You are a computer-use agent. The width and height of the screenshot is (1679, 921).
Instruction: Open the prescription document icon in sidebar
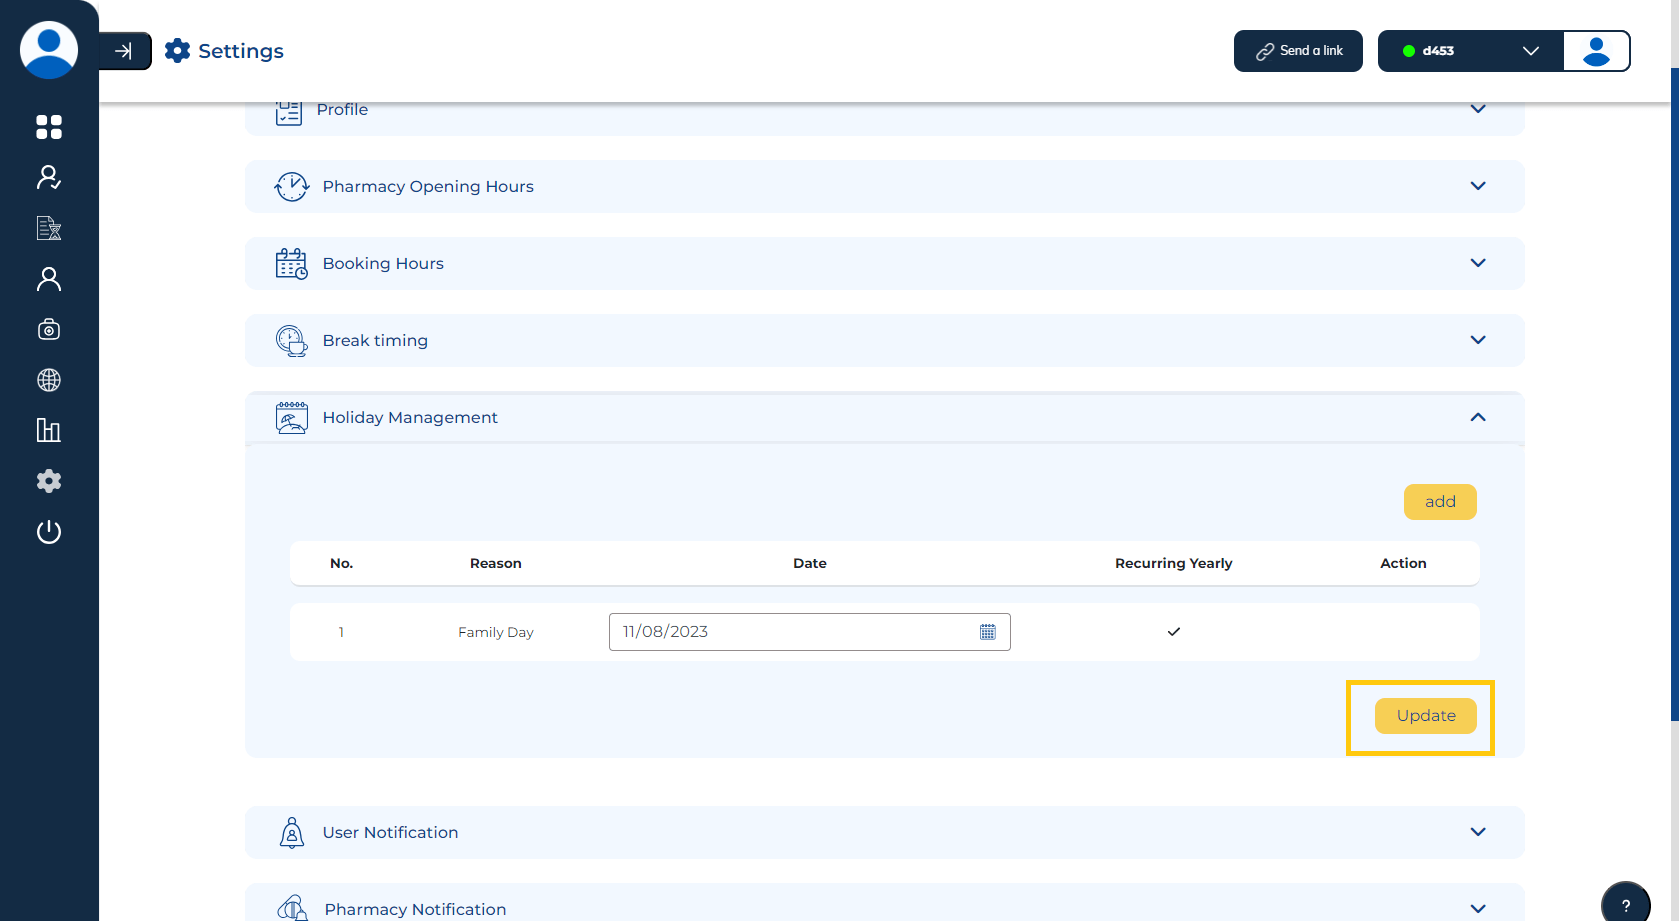[x=48, y=229]
